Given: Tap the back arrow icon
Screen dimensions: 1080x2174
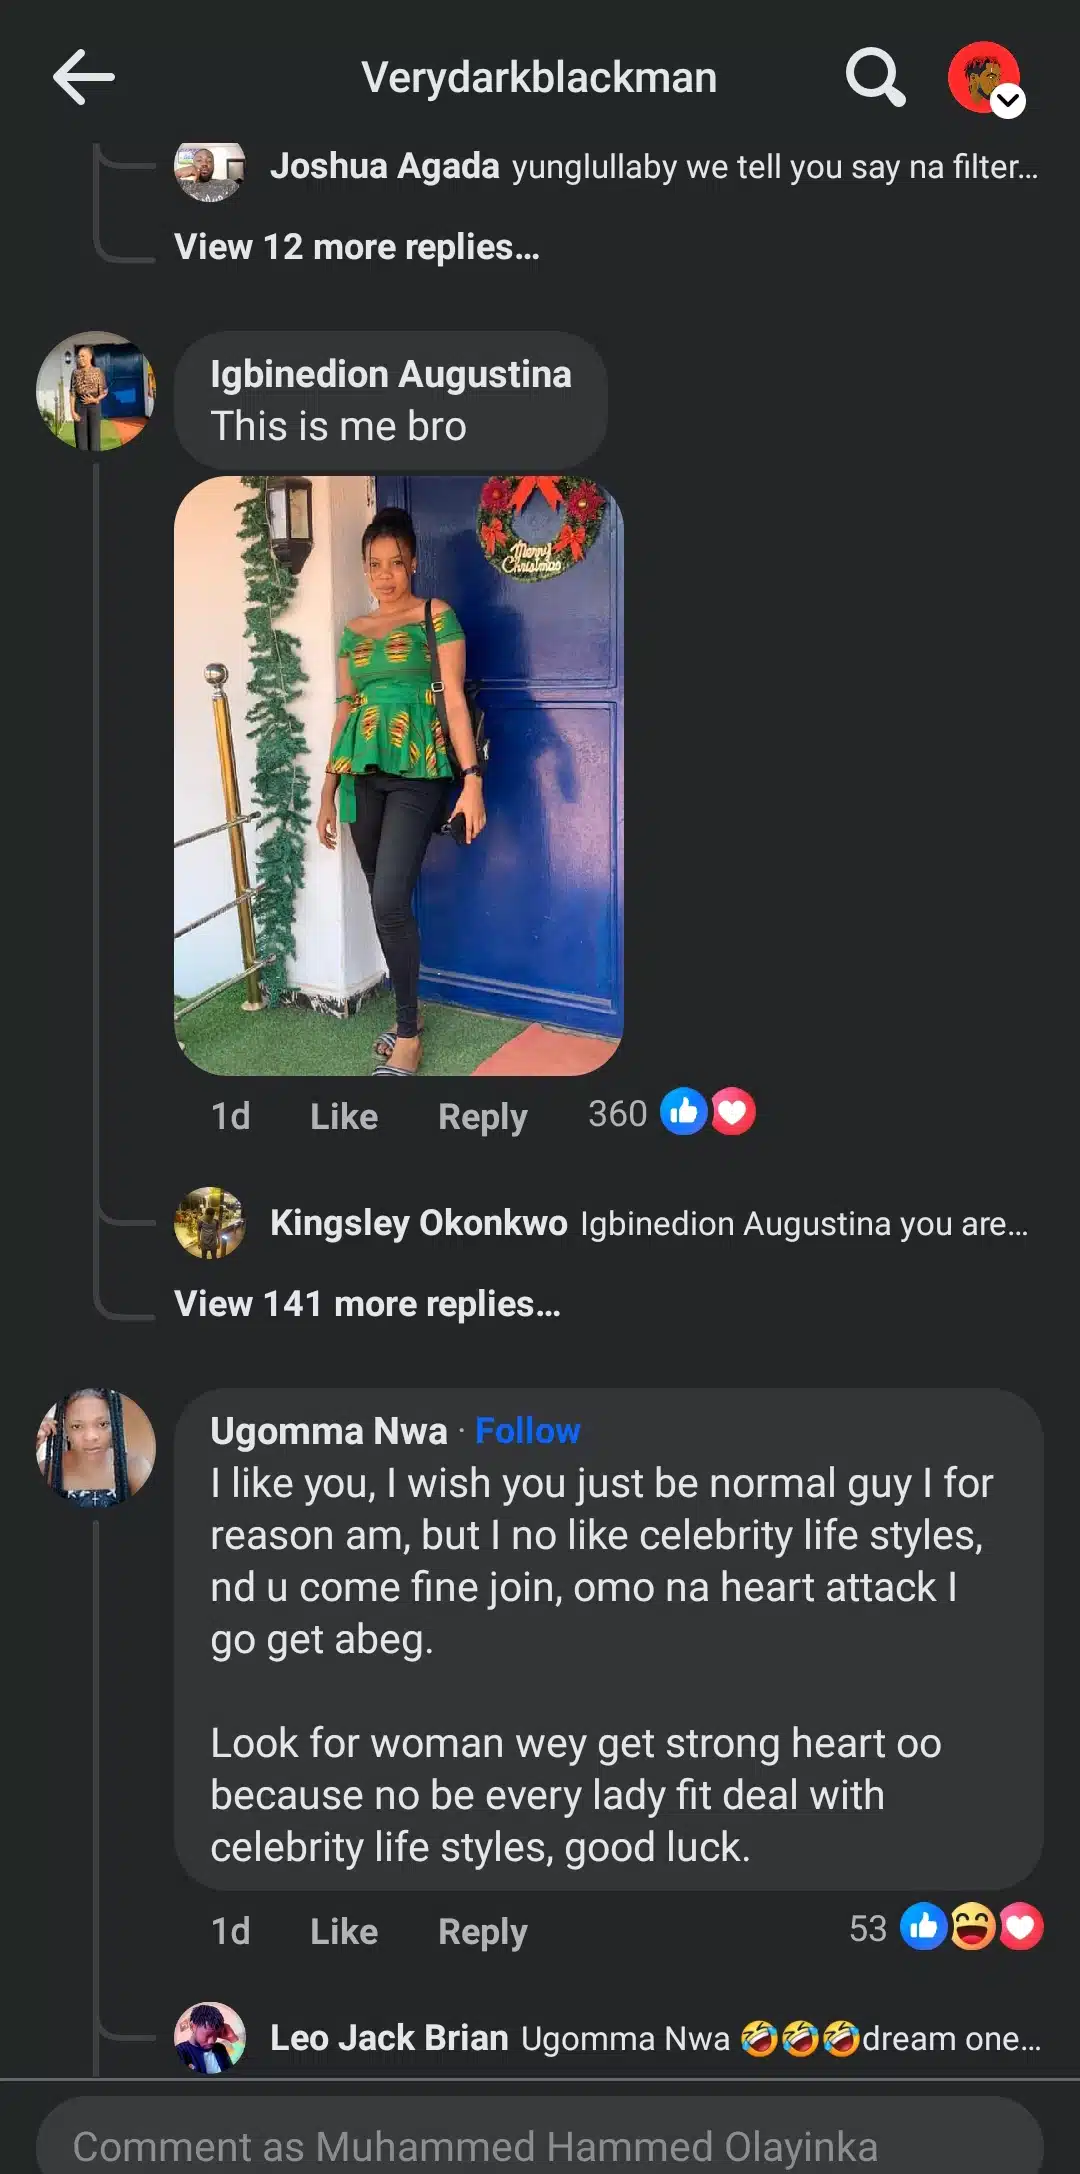Looking at the screenshot, I should click(84, 77).
